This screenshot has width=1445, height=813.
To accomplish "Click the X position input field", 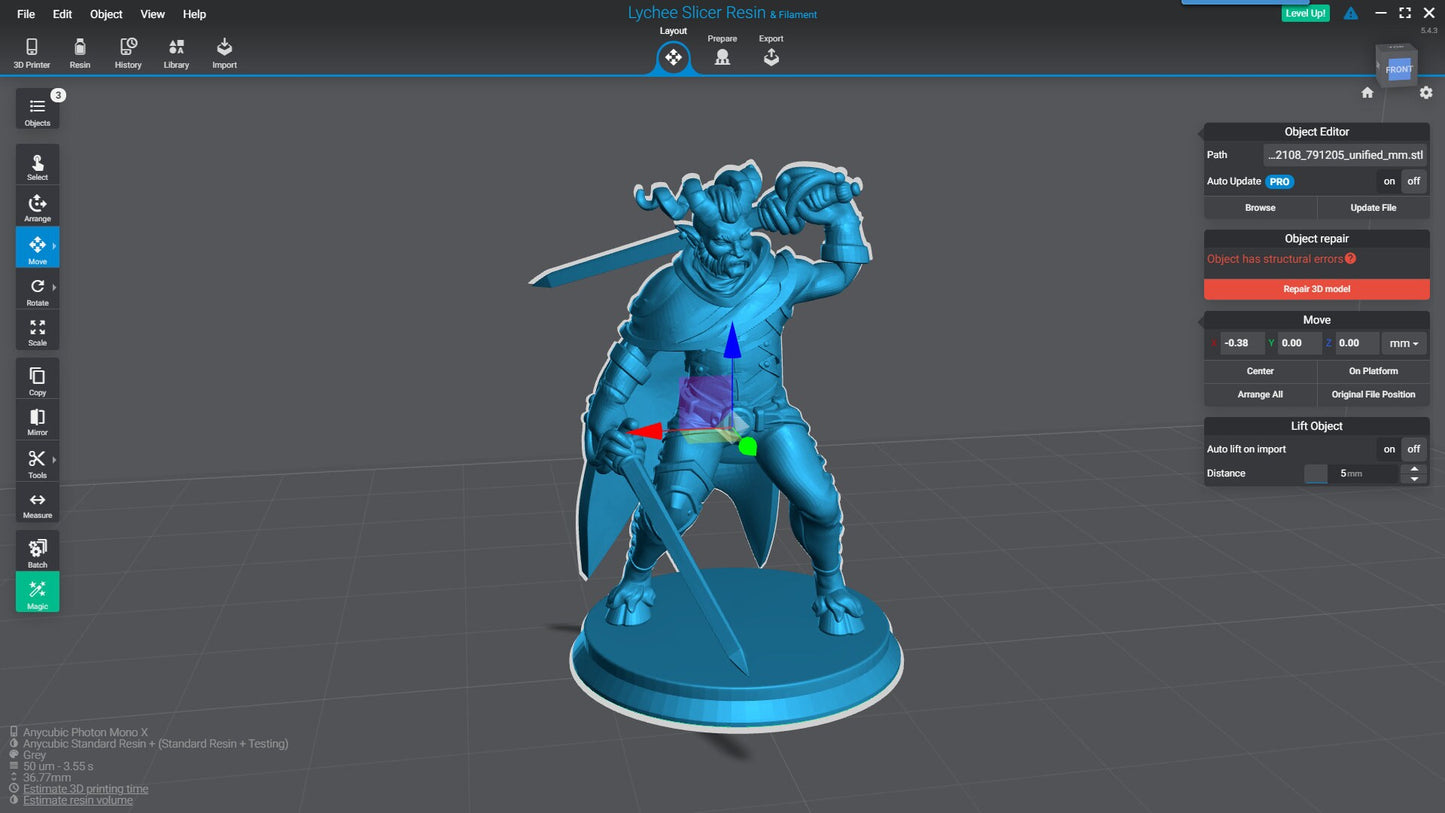I will [x=1241, y=343].
